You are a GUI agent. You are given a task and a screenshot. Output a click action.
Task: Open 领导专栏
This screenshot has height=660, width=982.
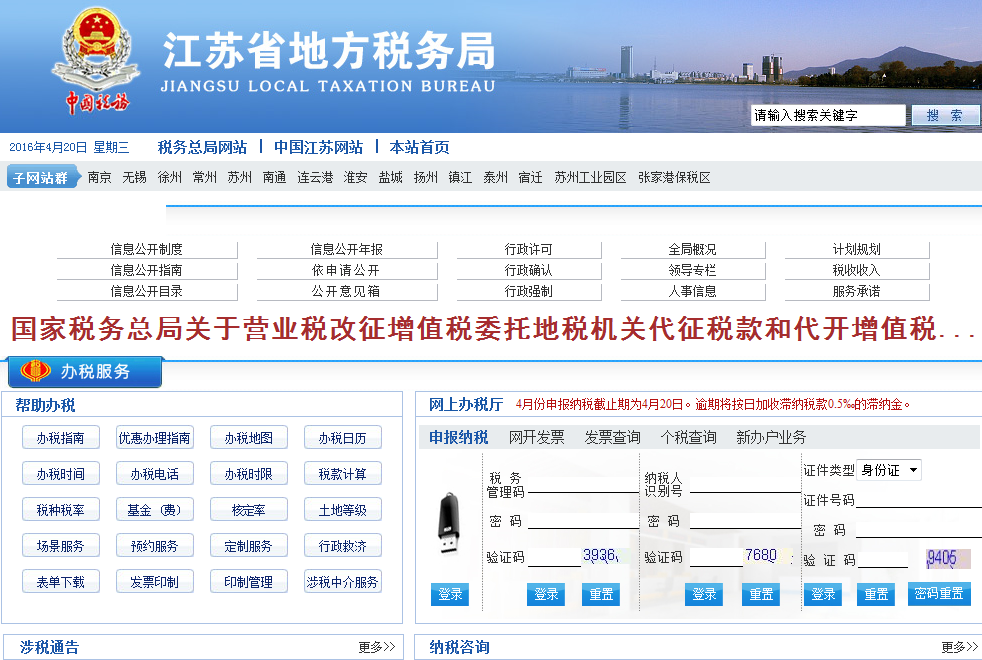point(693,271)
